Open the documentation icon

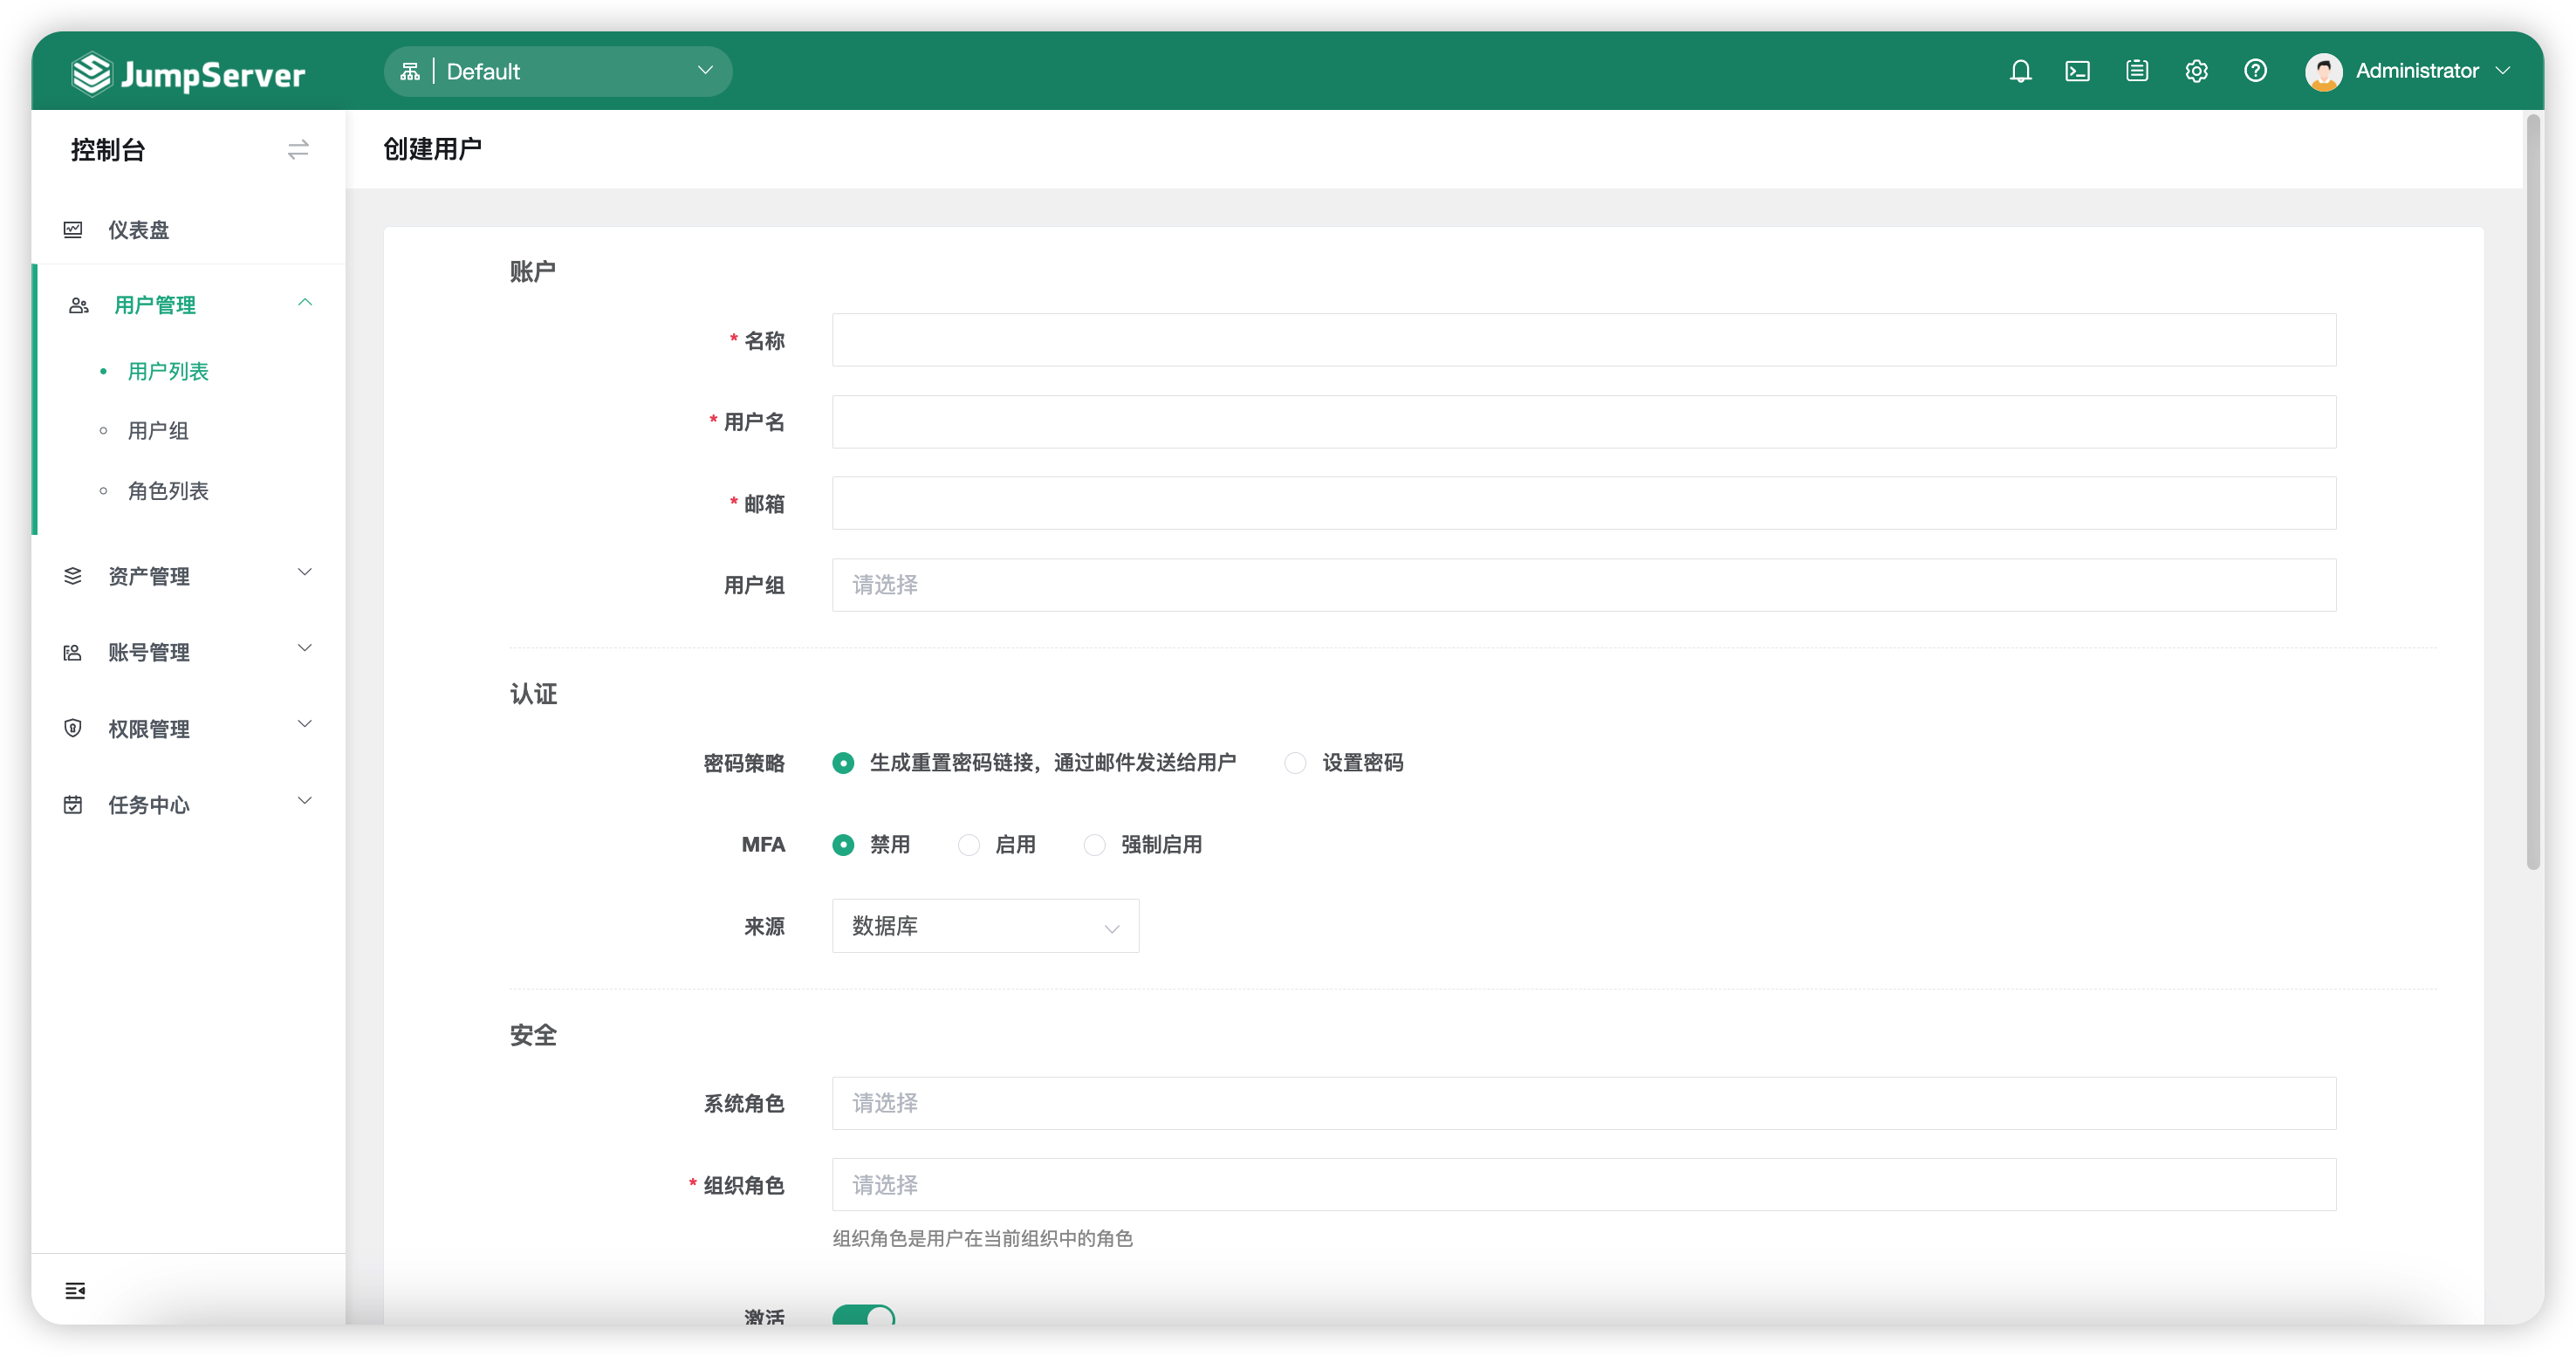[x=2137, y=70]
